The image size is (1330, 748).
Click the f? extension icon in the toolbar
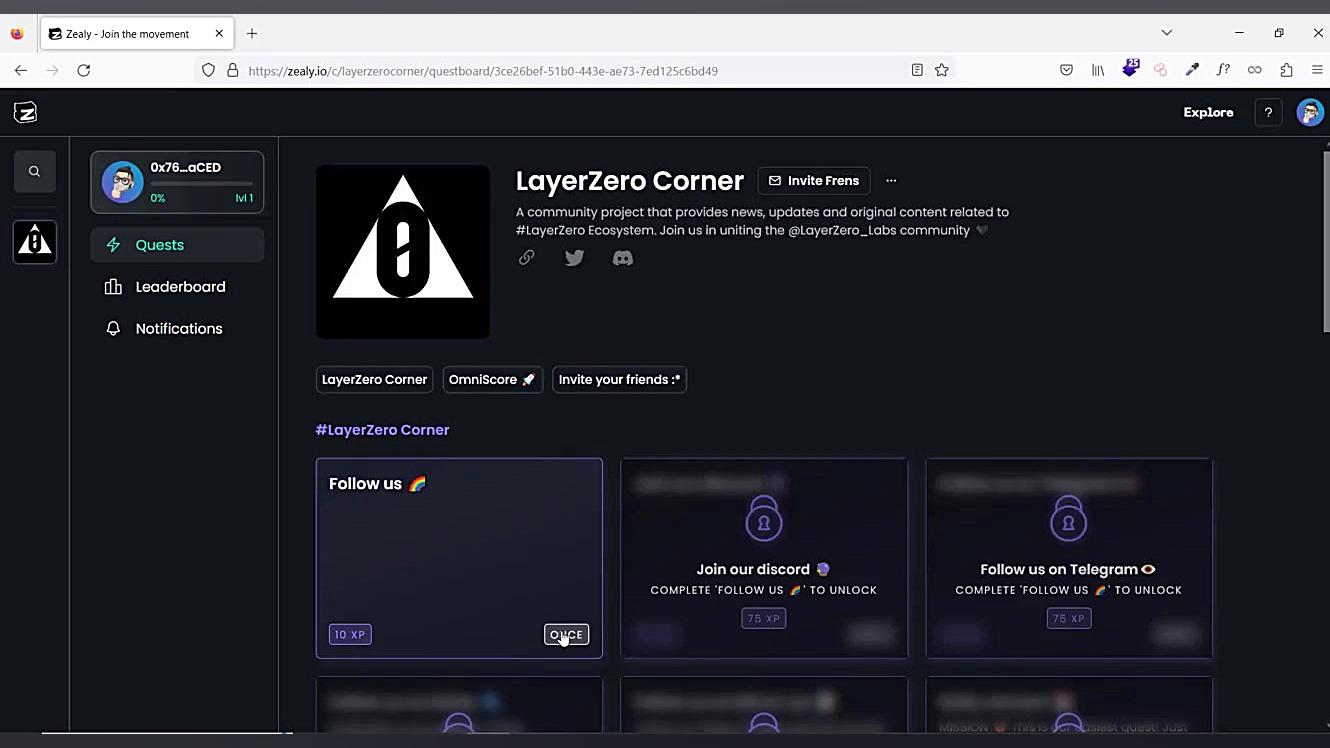pyautogui.click(x=1223, y=70)
